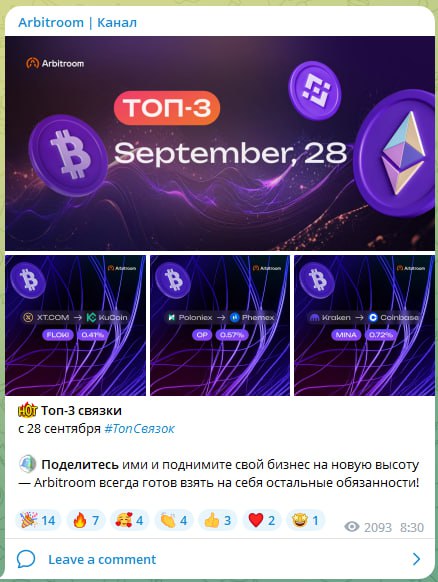Viewport: 438px width, 582px height.
Task: Click the 8:30 message timestamp
Action: point(412,527)
